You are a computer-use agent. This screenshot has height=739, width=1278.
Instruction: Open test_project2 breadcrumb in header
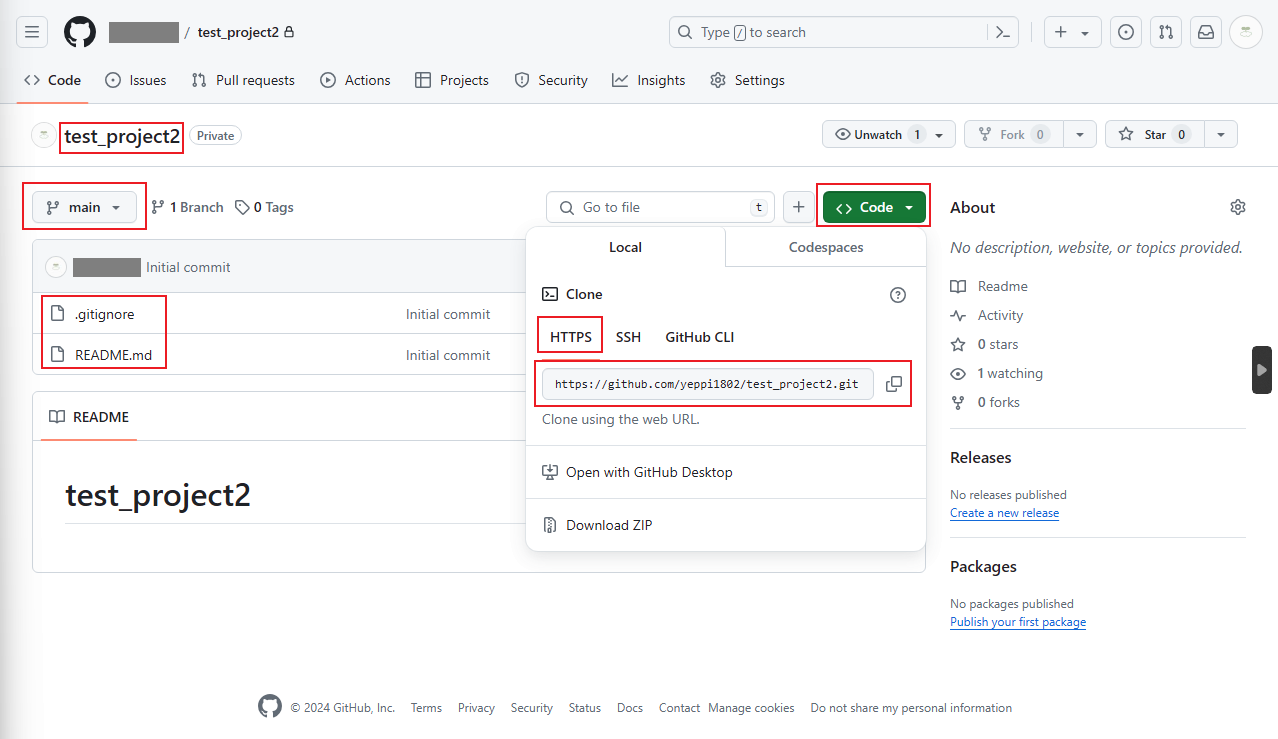(x=238, y=32)
